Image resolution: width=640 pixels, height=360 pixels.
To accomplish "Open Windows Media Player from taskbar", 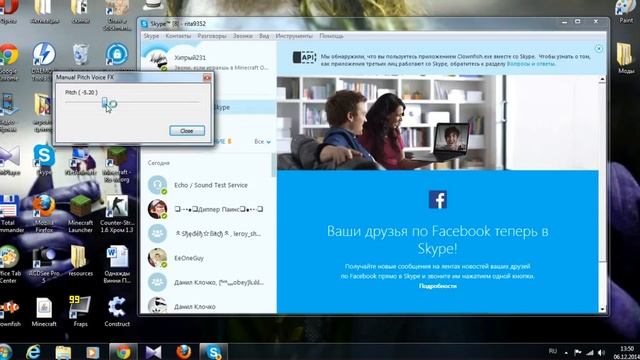I will coord(93,351).
